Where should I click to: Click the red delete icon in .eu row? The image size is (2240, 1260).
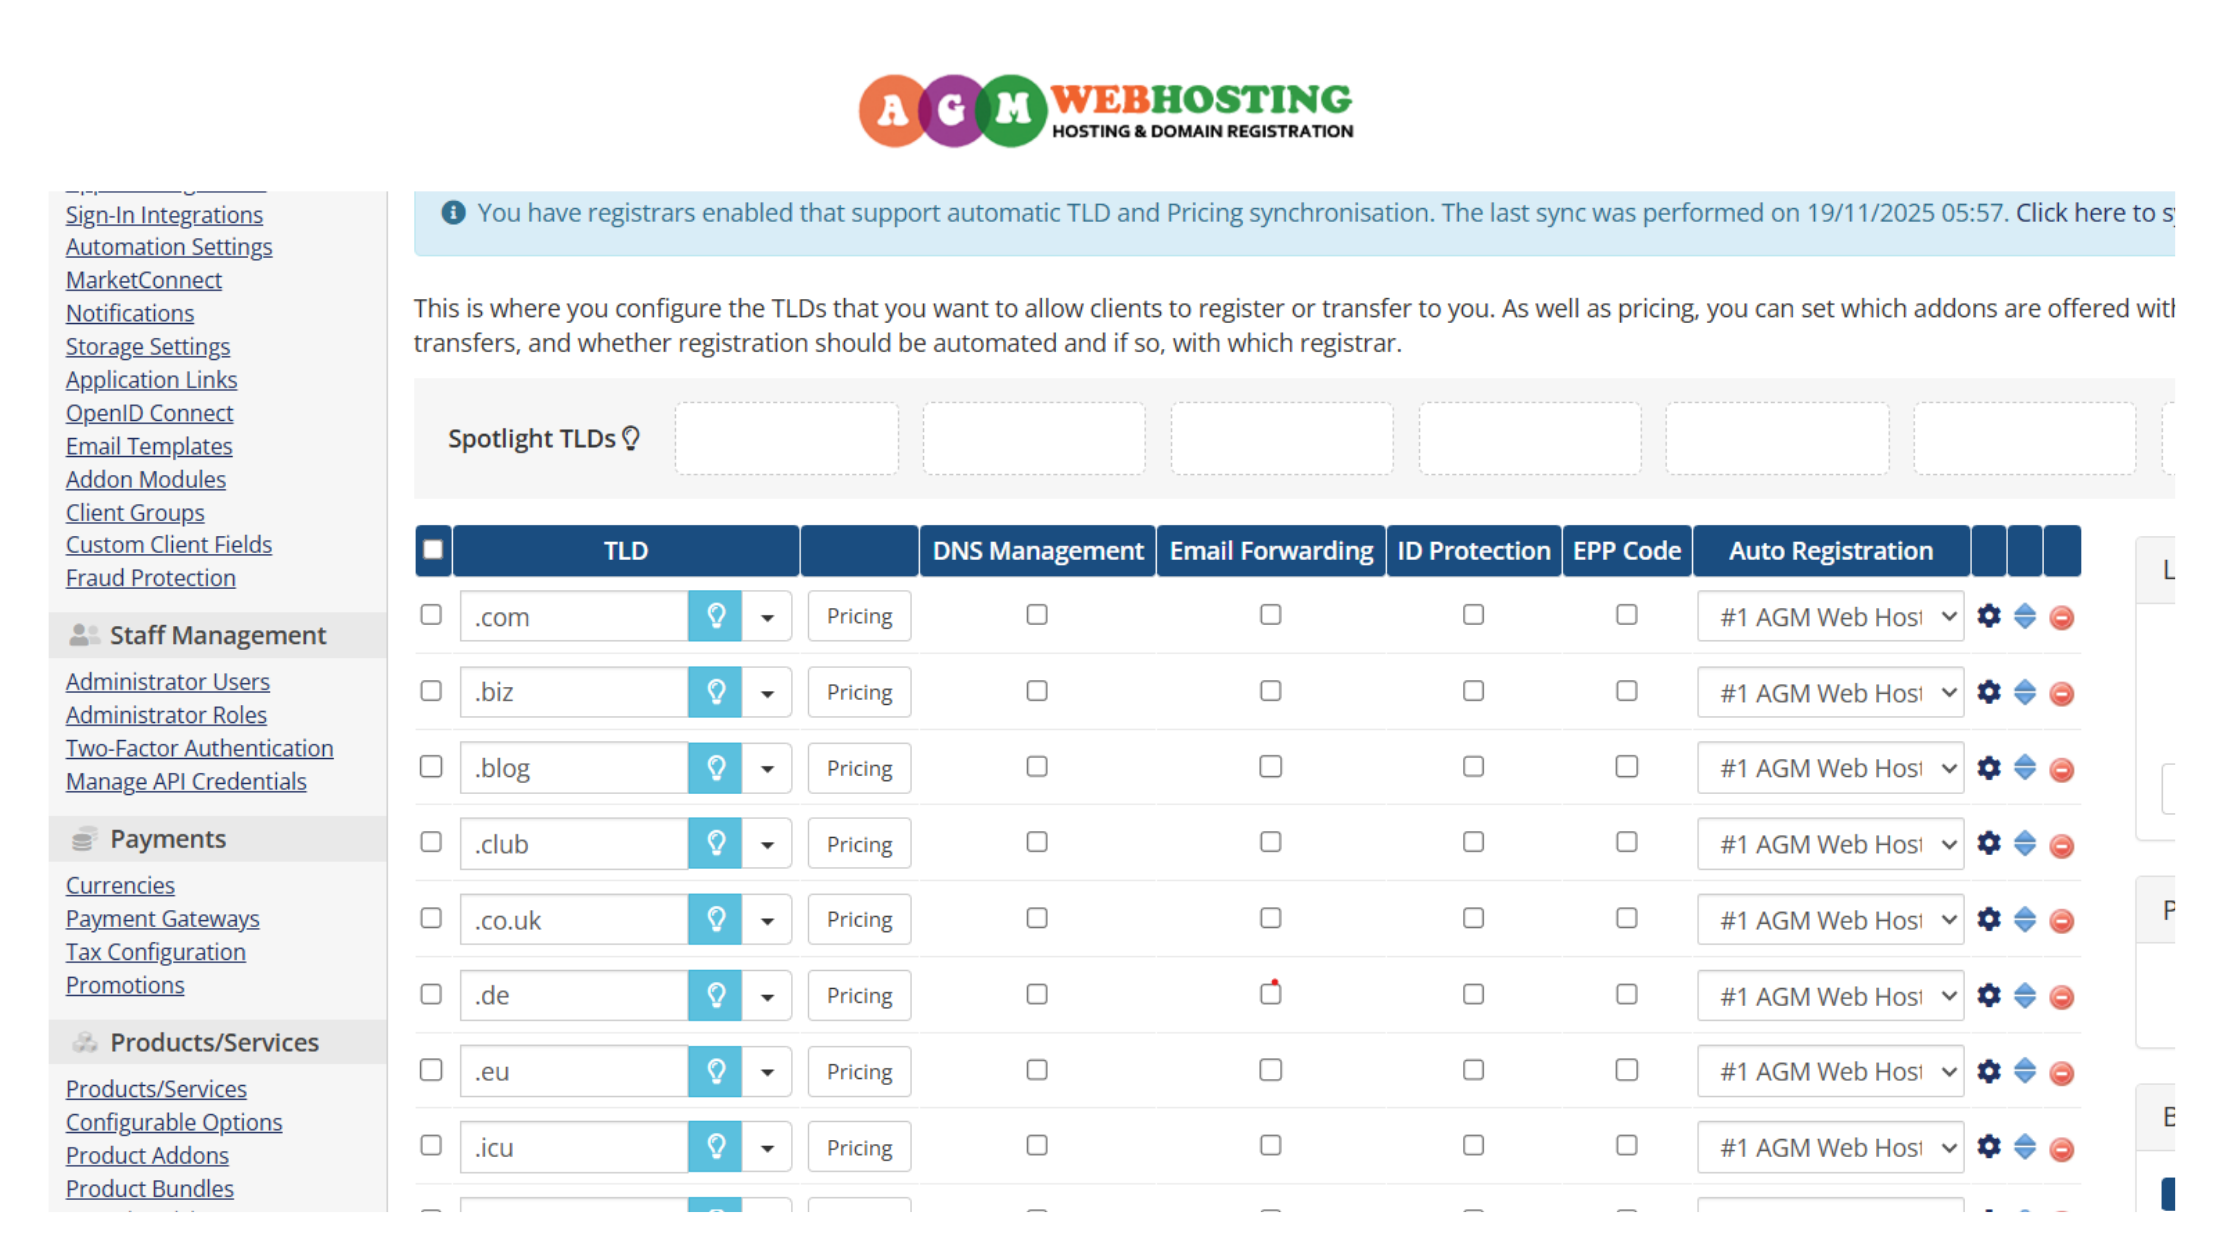(x=2061, y=1072)
